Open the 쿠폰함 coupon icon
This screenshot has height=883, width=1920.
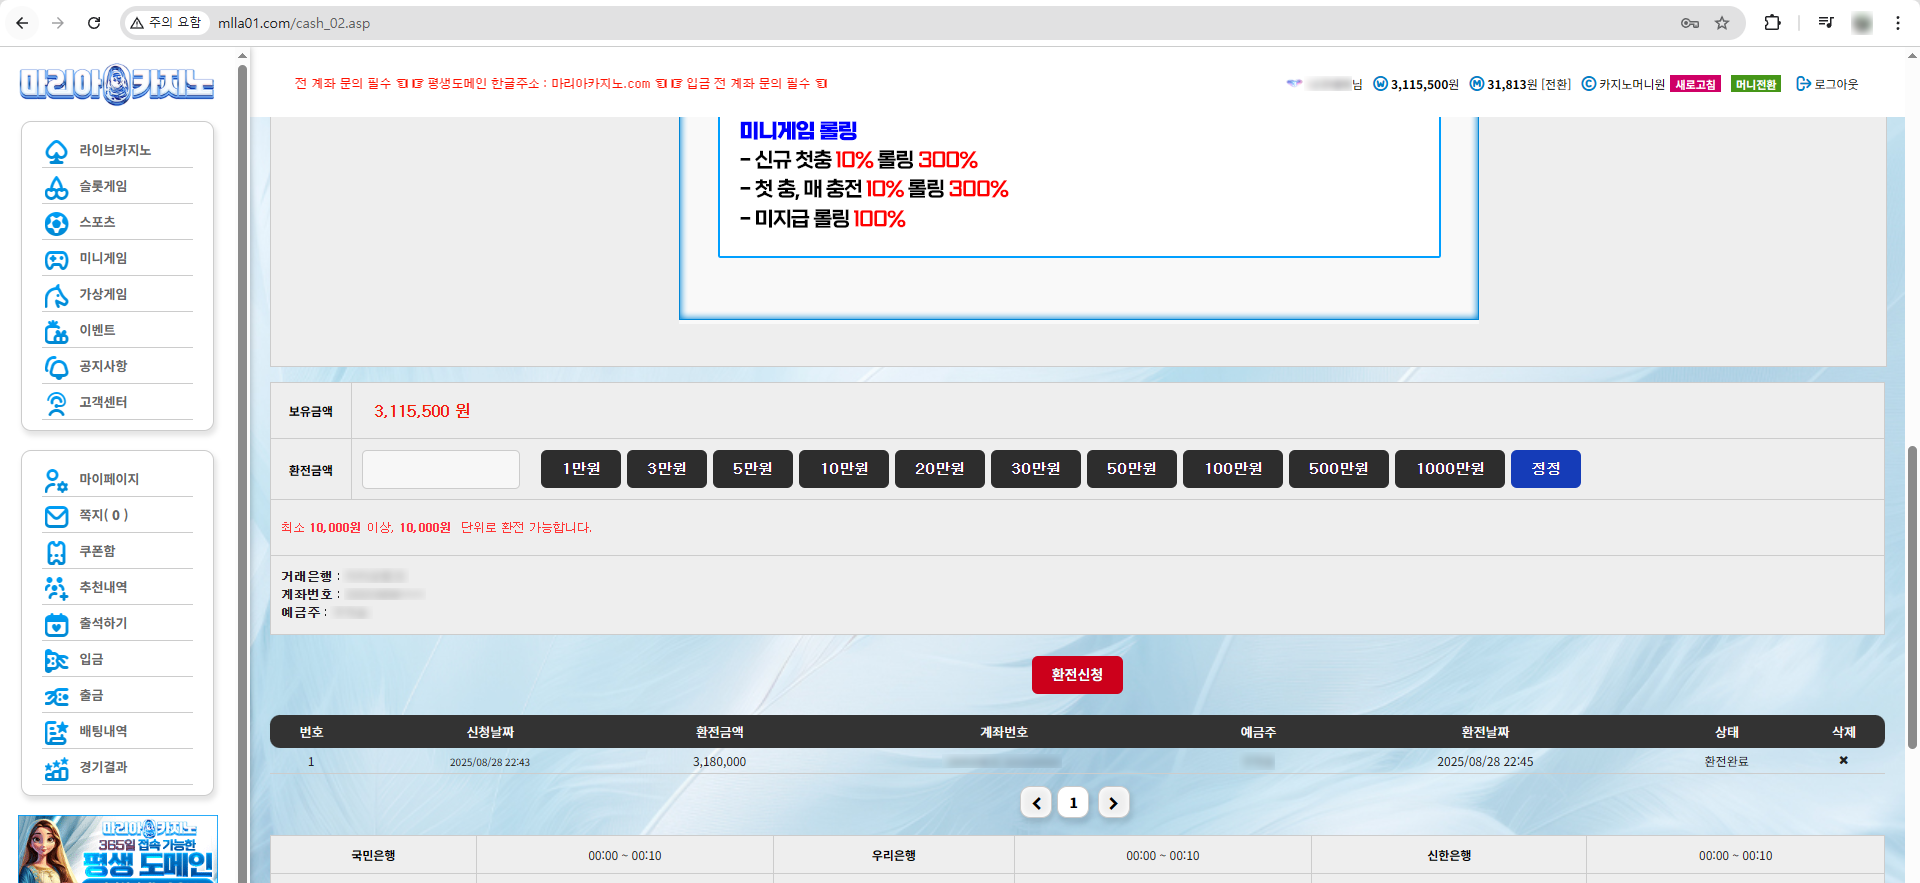point(57,552)
